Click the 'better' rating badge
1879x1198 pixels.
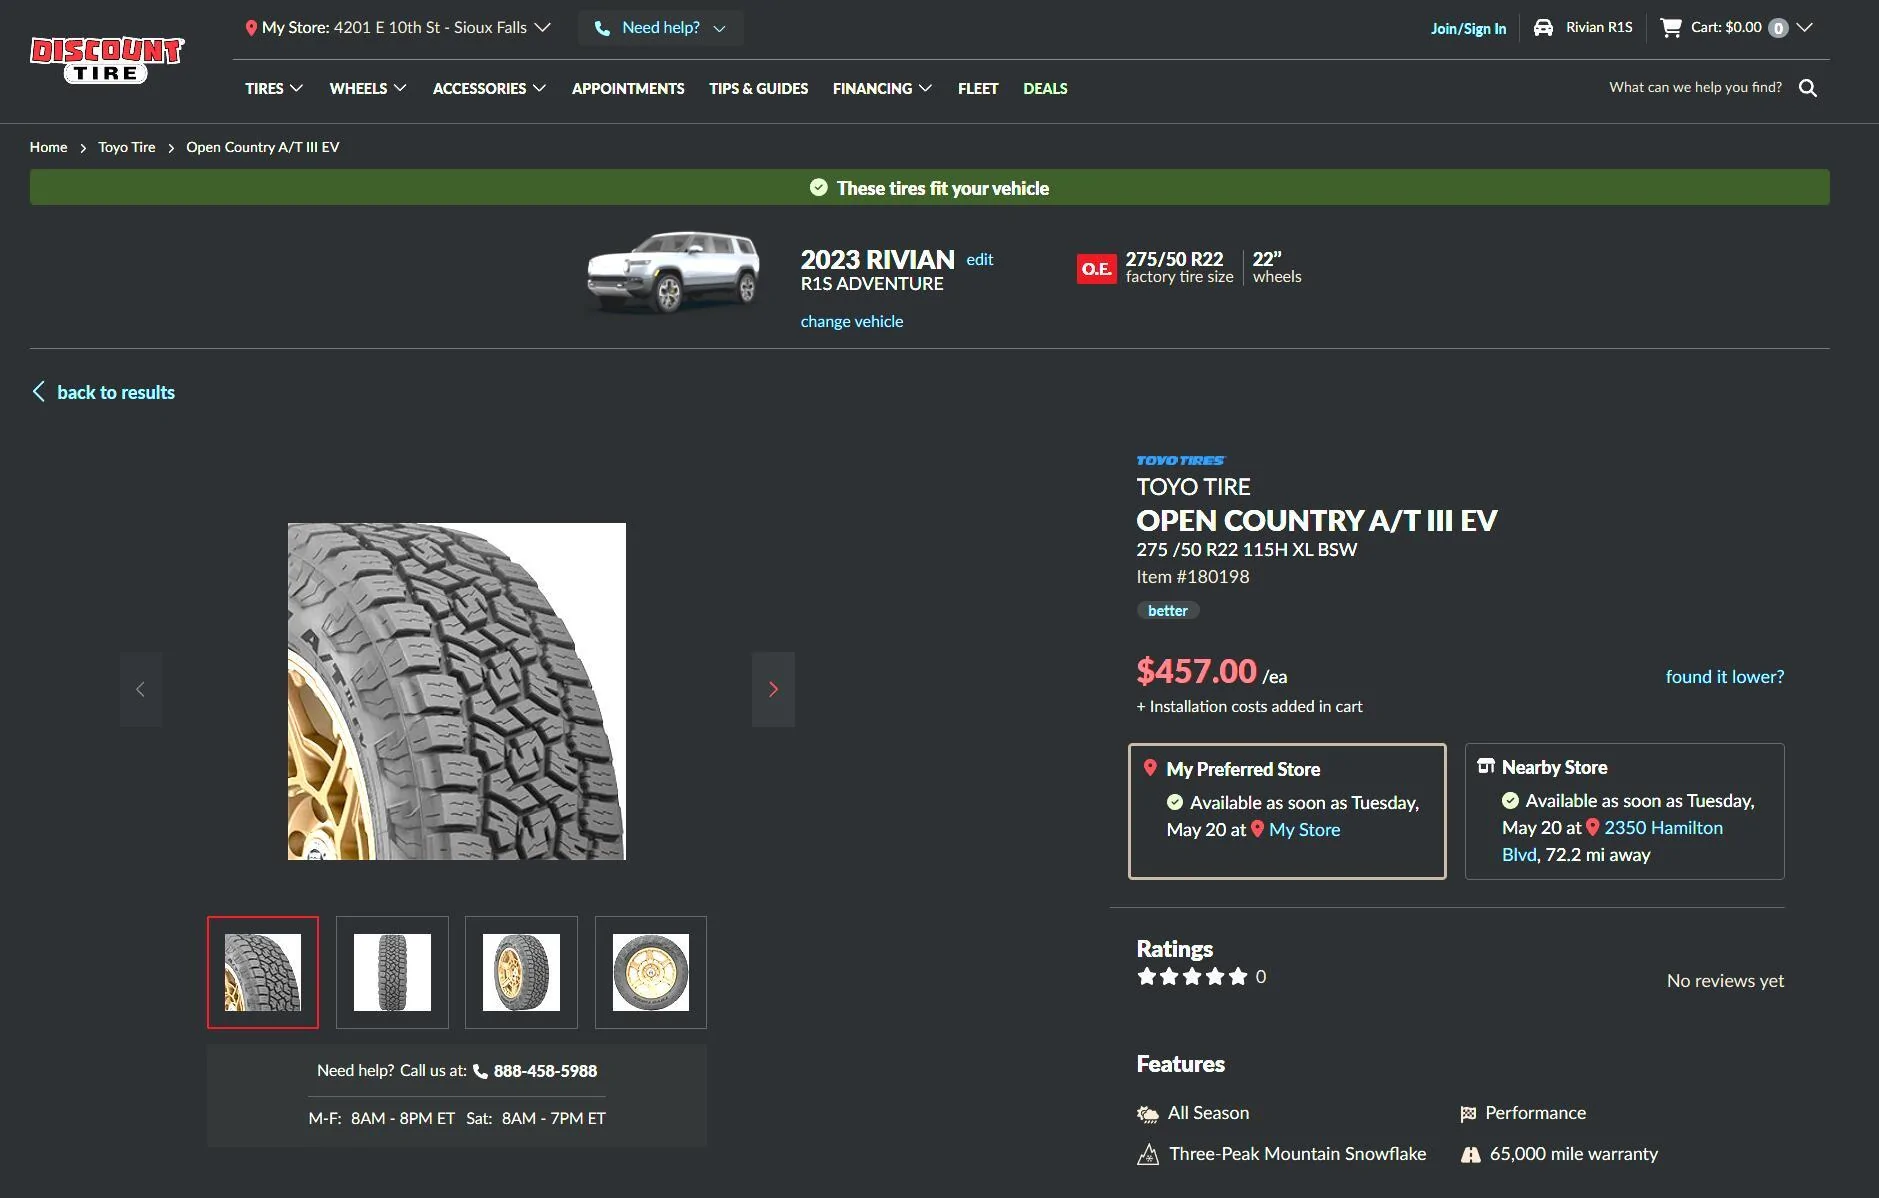tap(1167, 610)
